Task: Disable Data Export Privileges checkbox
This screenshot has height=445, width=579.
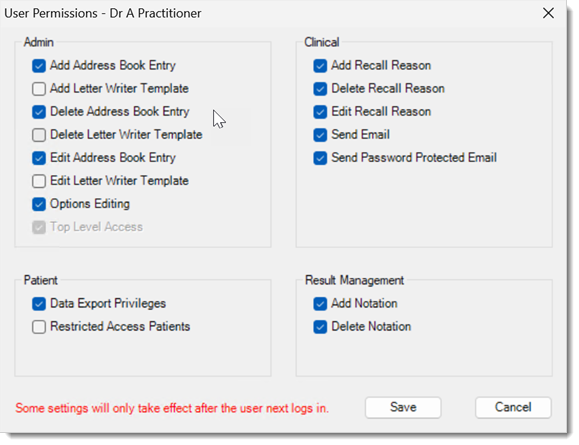Action: pyautogui.click(x=39, y=304)
